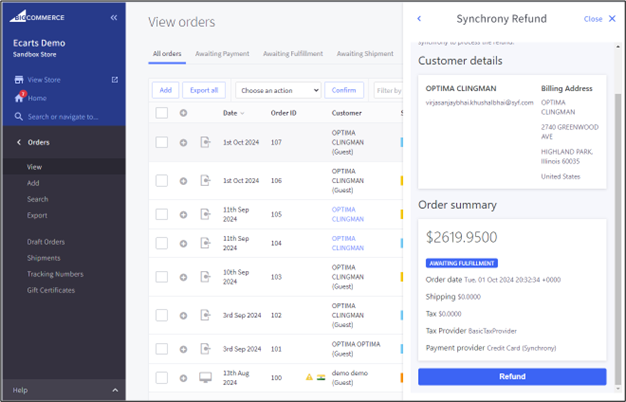Open Shipments in the sidebar
The image size is (626, 402).
coord(44,258)
